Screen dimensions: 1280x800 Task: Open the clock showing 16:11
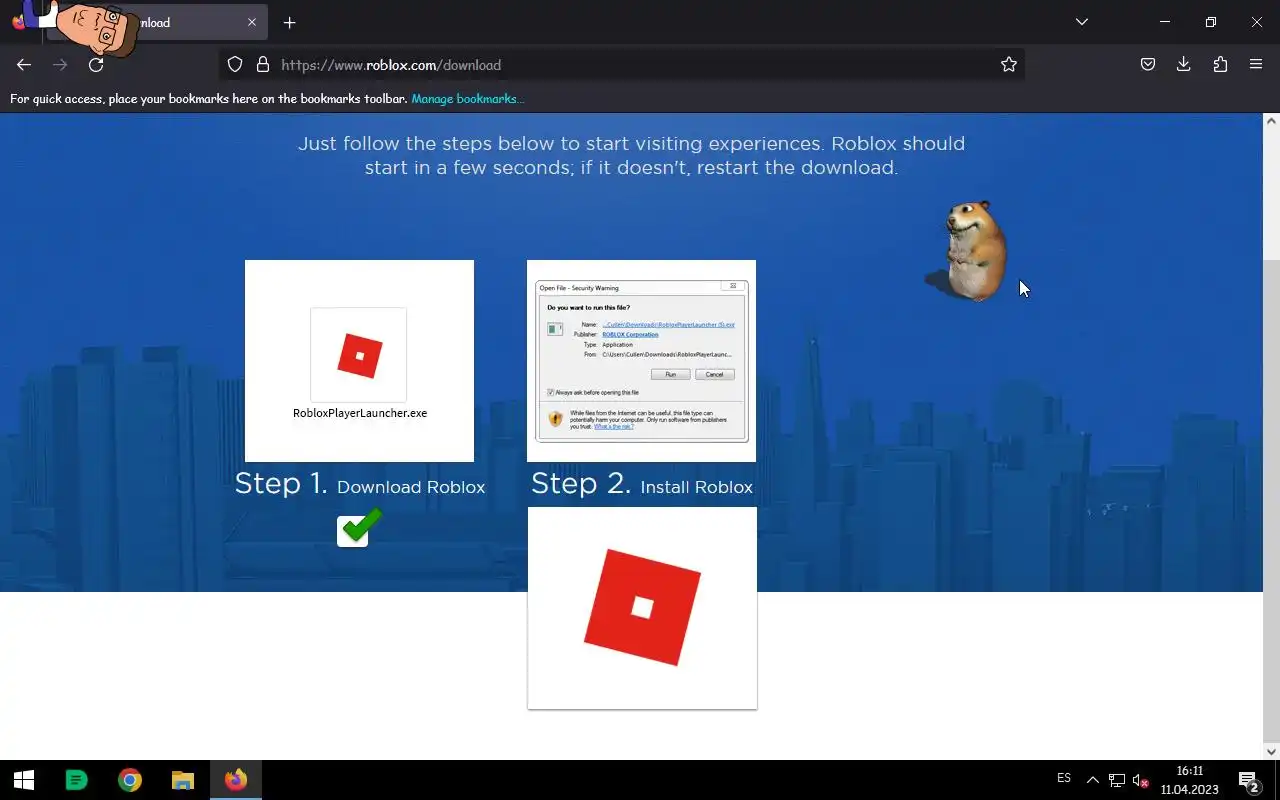click(x=1189, y=780)
